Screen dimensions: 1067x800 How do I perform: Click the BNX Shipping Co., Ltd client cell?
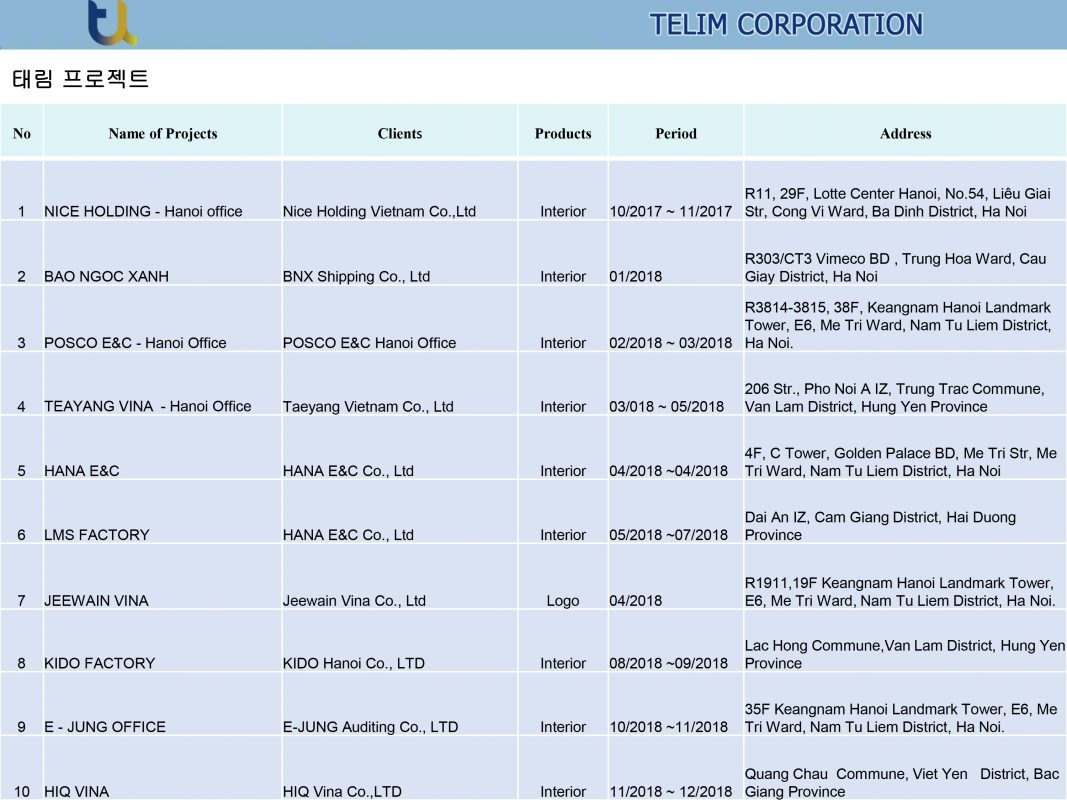tap(356, 276)
